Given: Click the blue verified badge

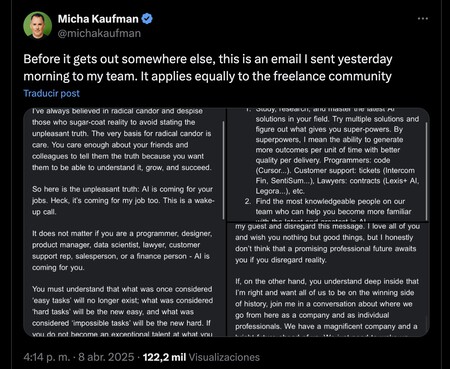Looking at the screenshot, I should pyautogui.click(x=147, y=19).
